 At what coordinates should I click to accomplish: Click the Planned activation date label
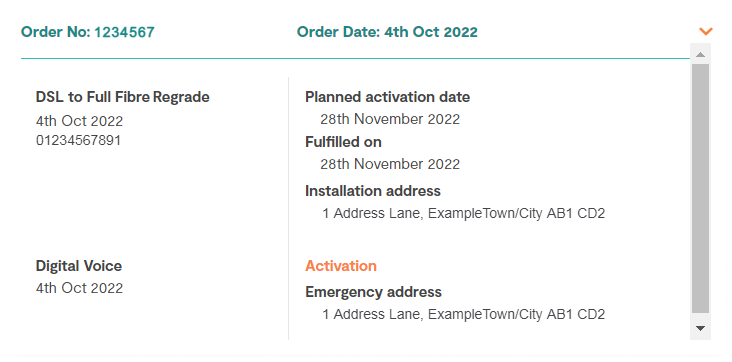point(387,97)
